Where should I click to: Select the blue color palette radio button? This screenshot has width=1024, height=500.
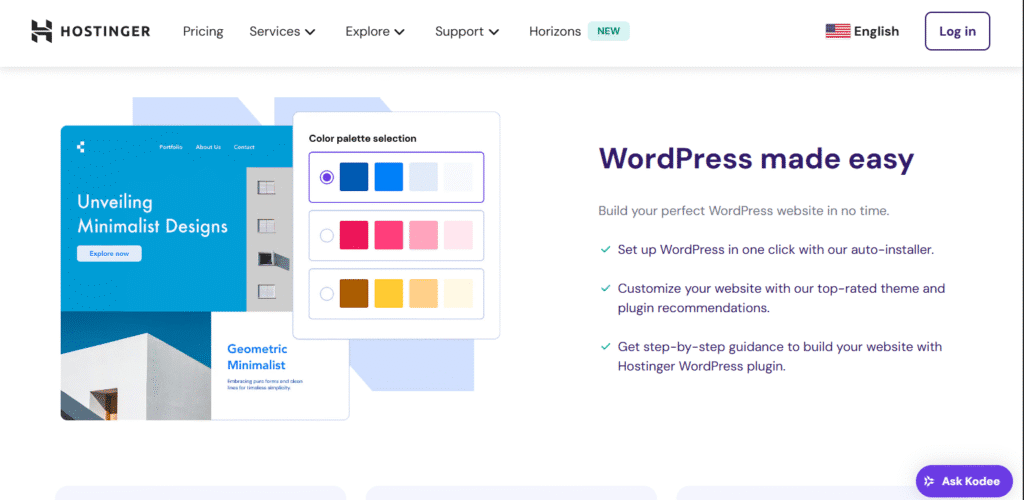coord(327,177)
